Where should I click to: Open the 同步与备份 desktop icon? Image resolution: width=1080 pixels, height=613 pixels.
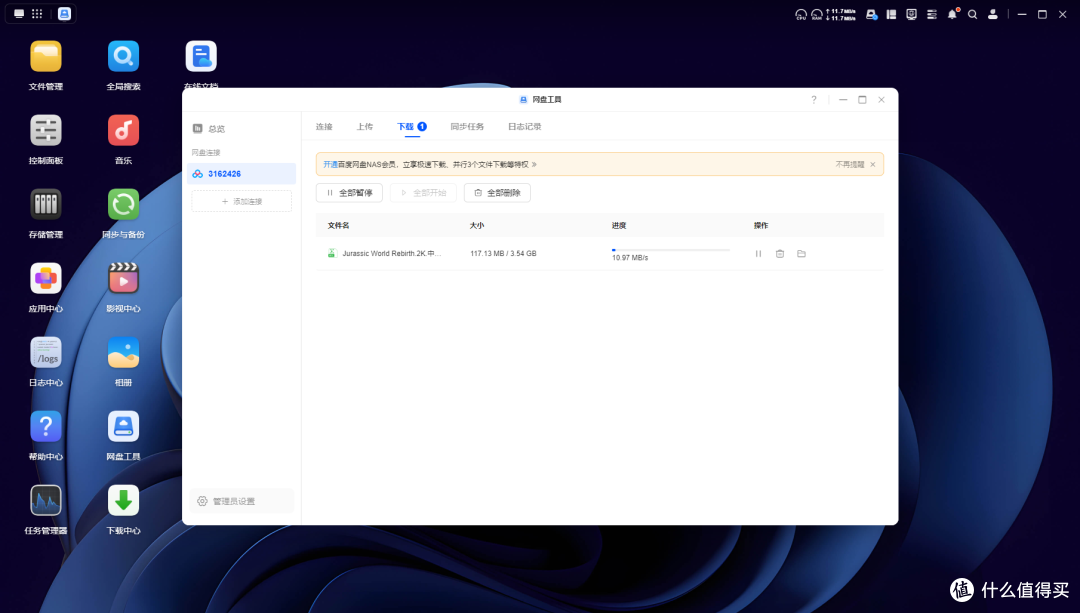click(x=123, y=205)
